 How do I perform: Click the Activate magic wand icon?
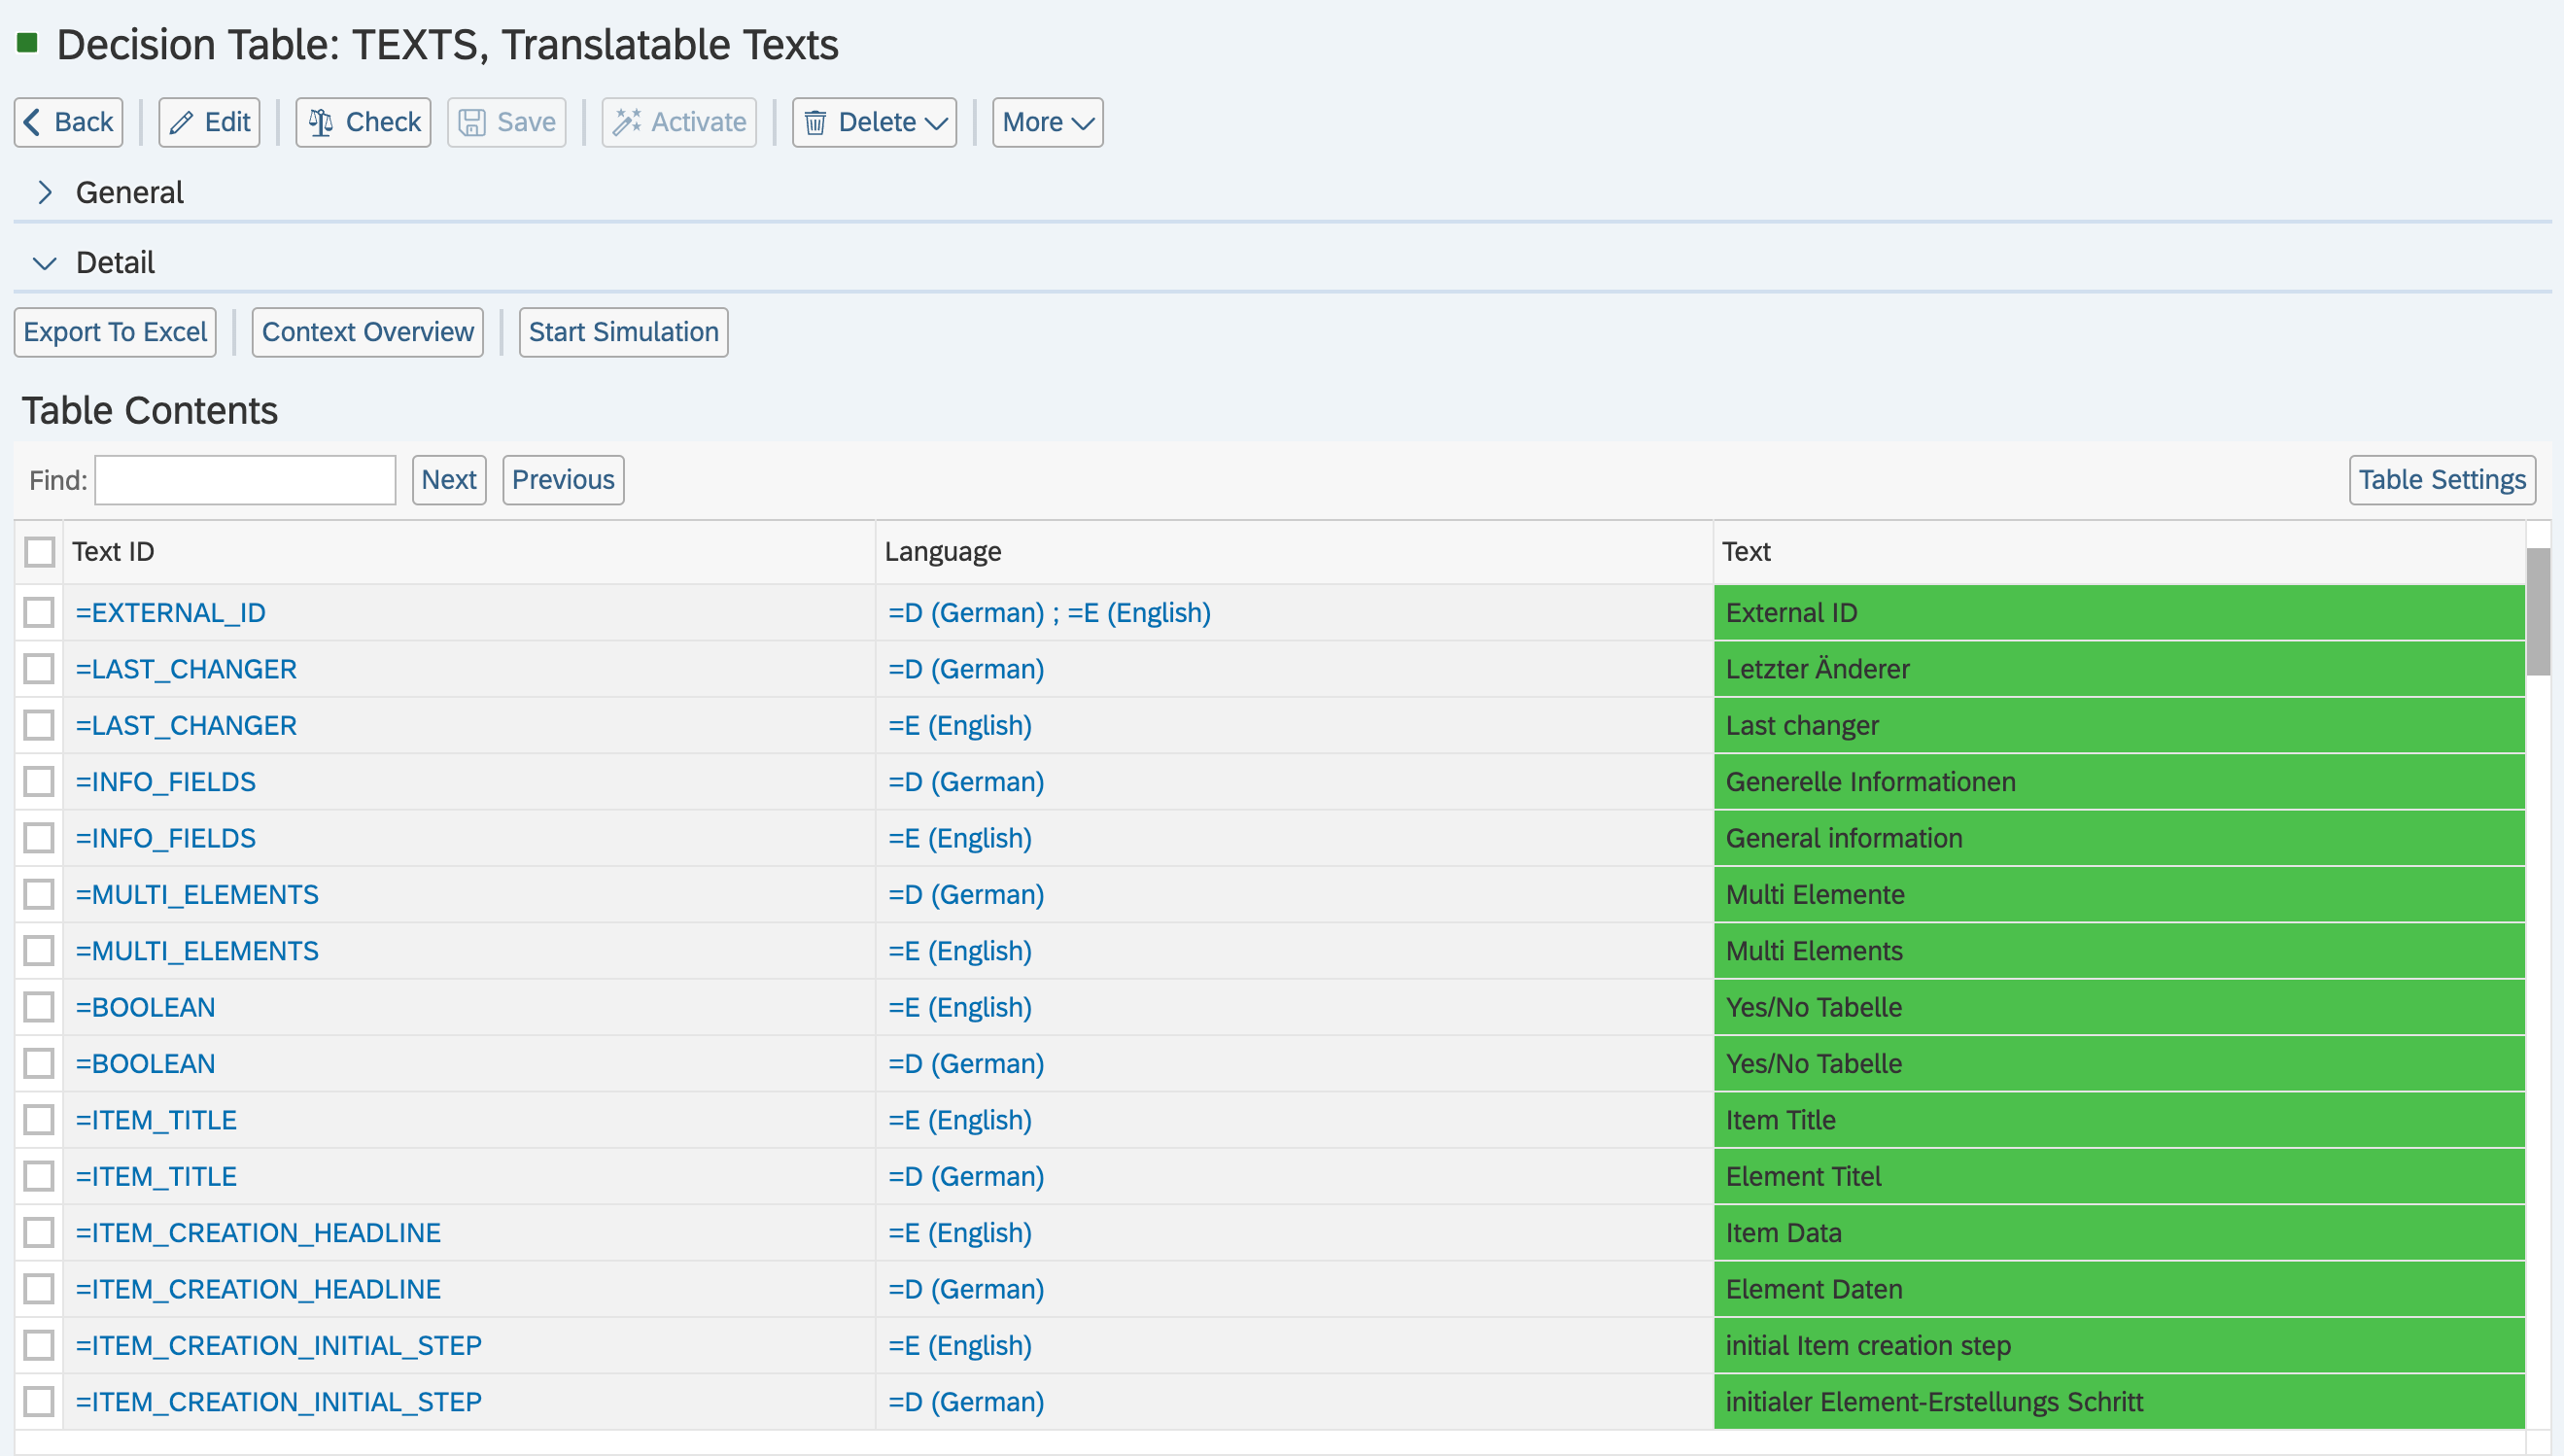tap(627, 122)
